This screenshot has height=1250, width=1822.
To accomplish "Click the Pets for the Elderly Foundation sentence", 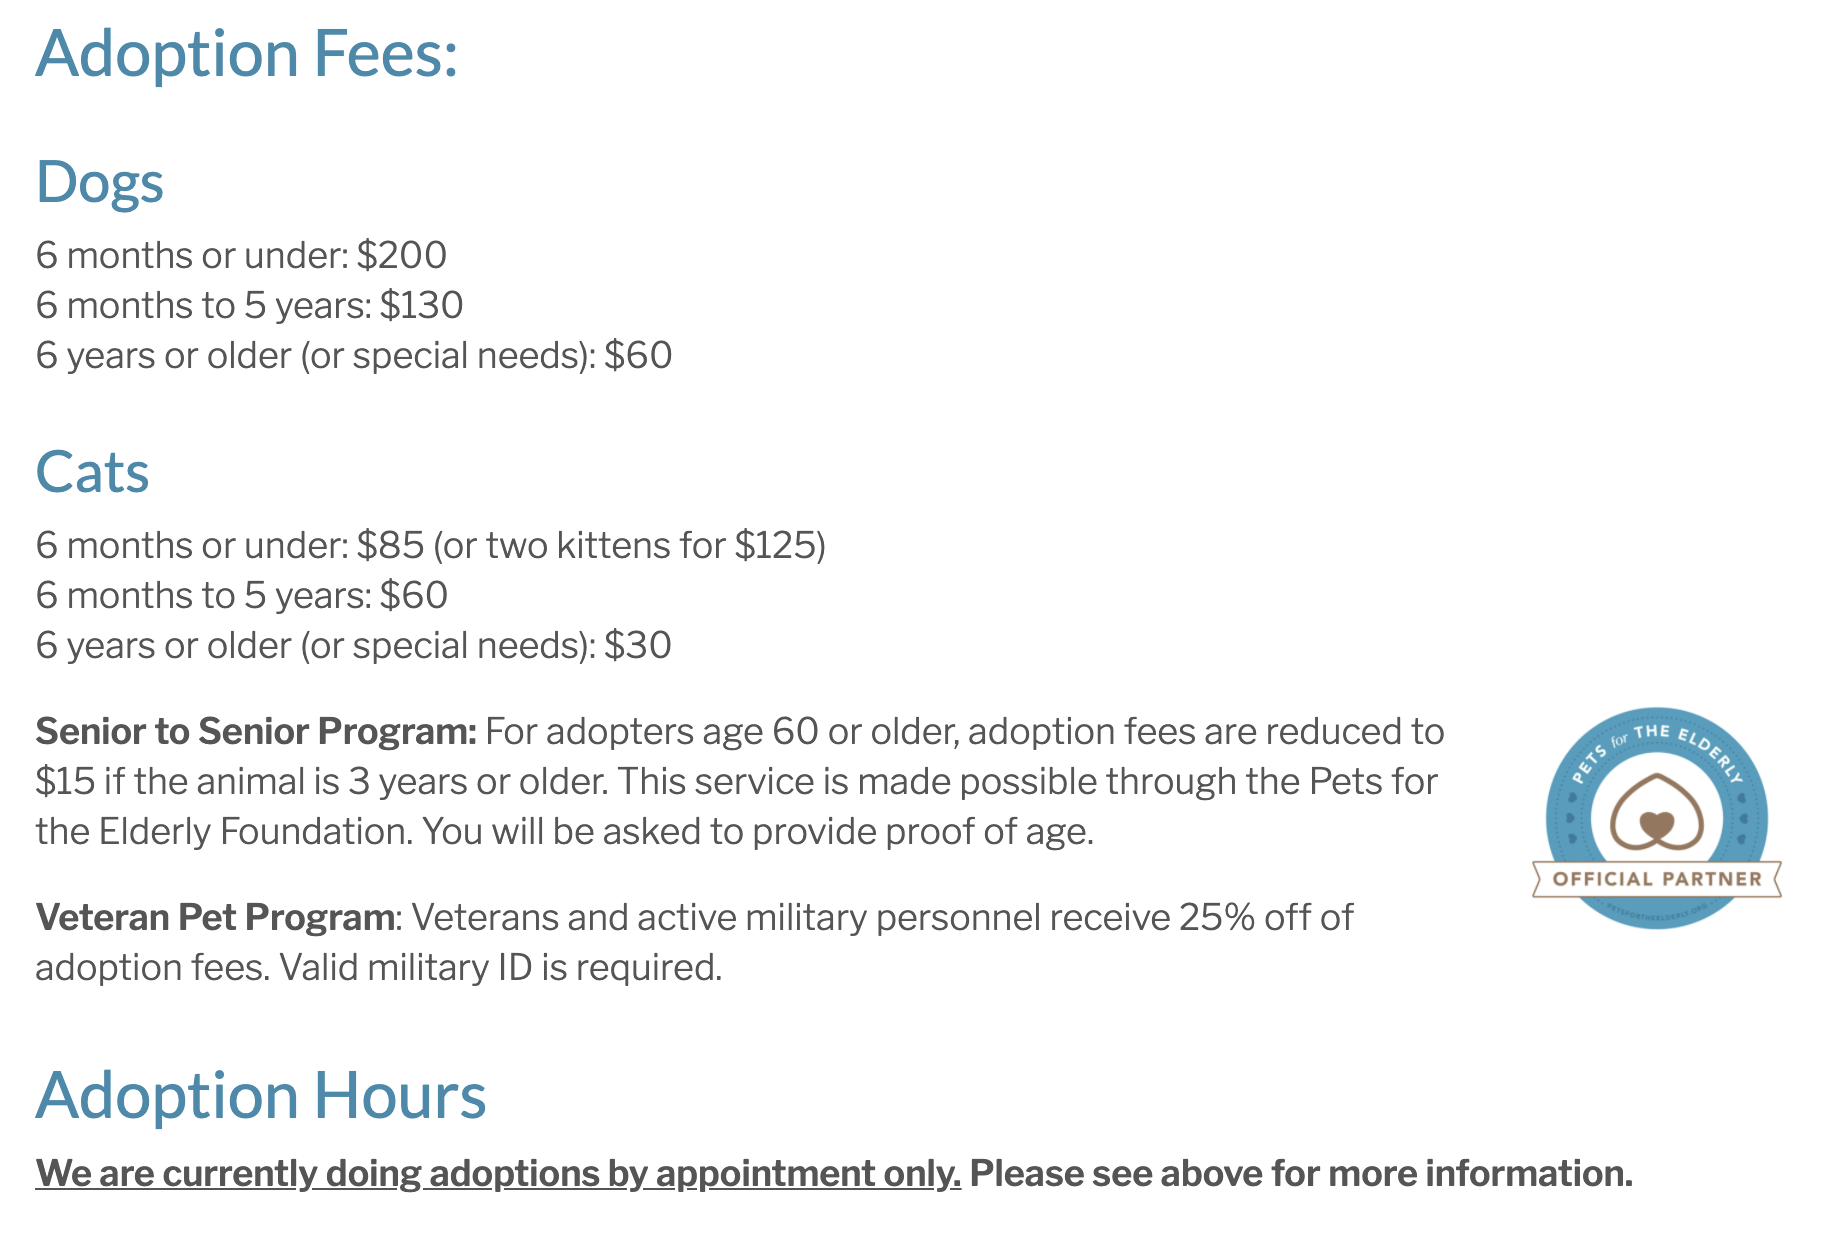I will coord(736,806).
